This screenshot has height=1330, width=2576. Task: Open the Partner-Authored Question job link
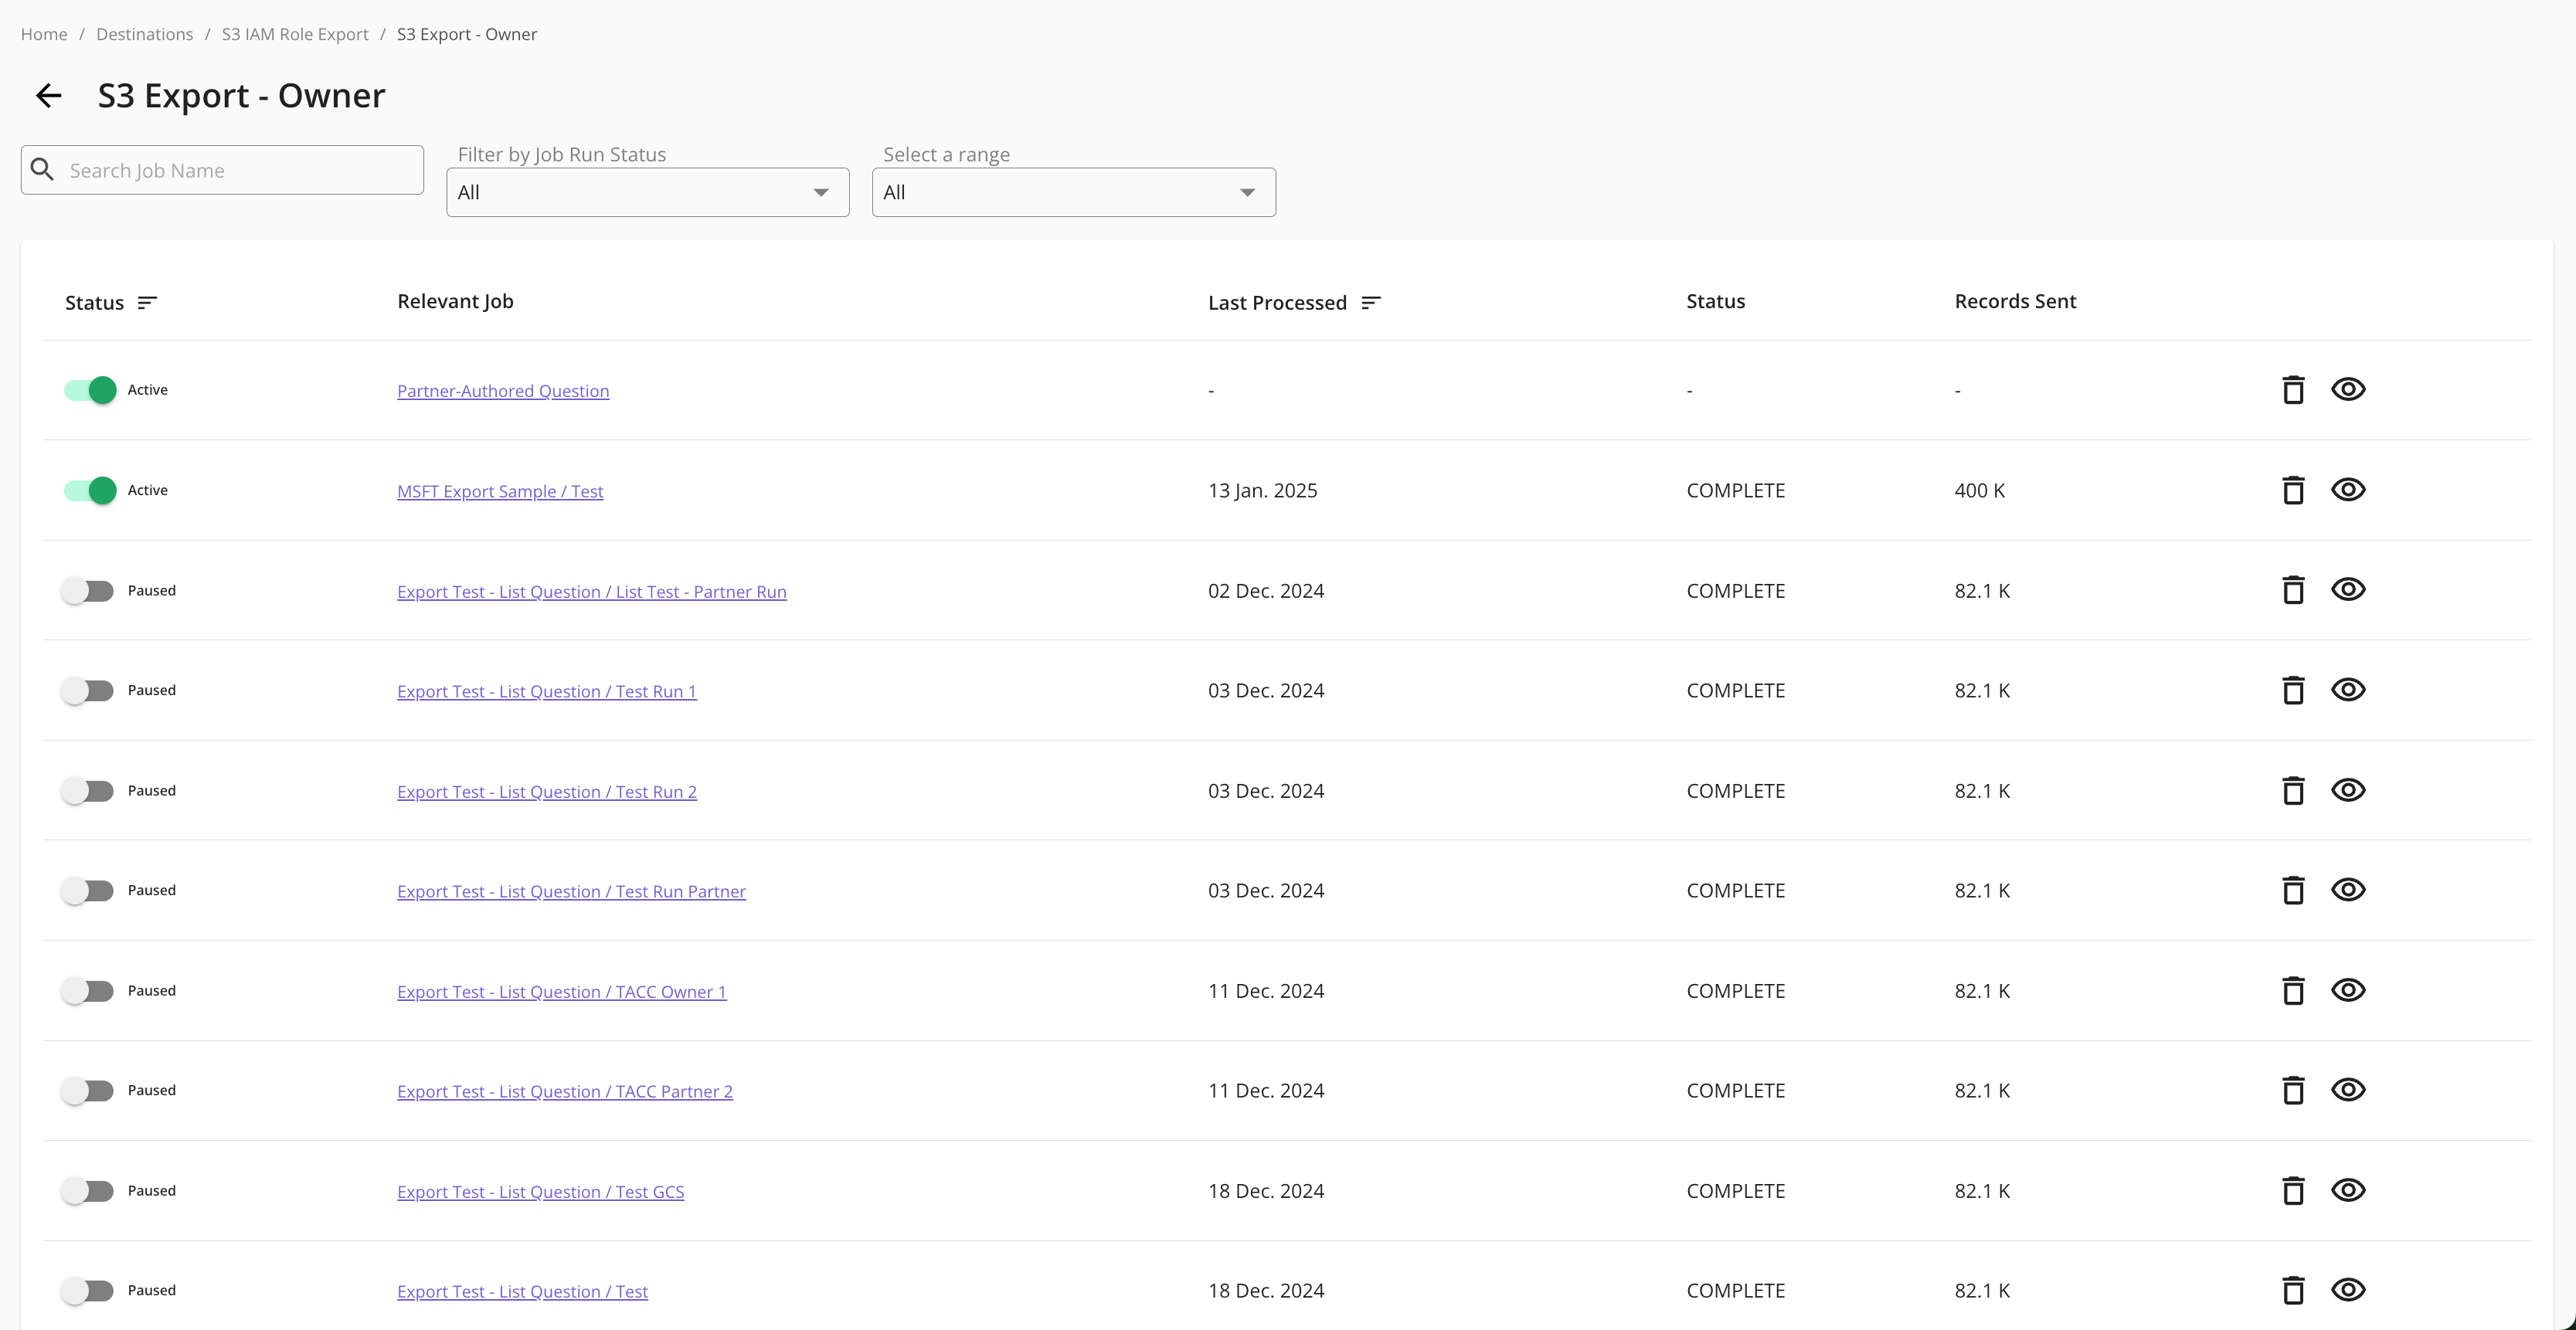pyautogui.click(x=502, y=391)
